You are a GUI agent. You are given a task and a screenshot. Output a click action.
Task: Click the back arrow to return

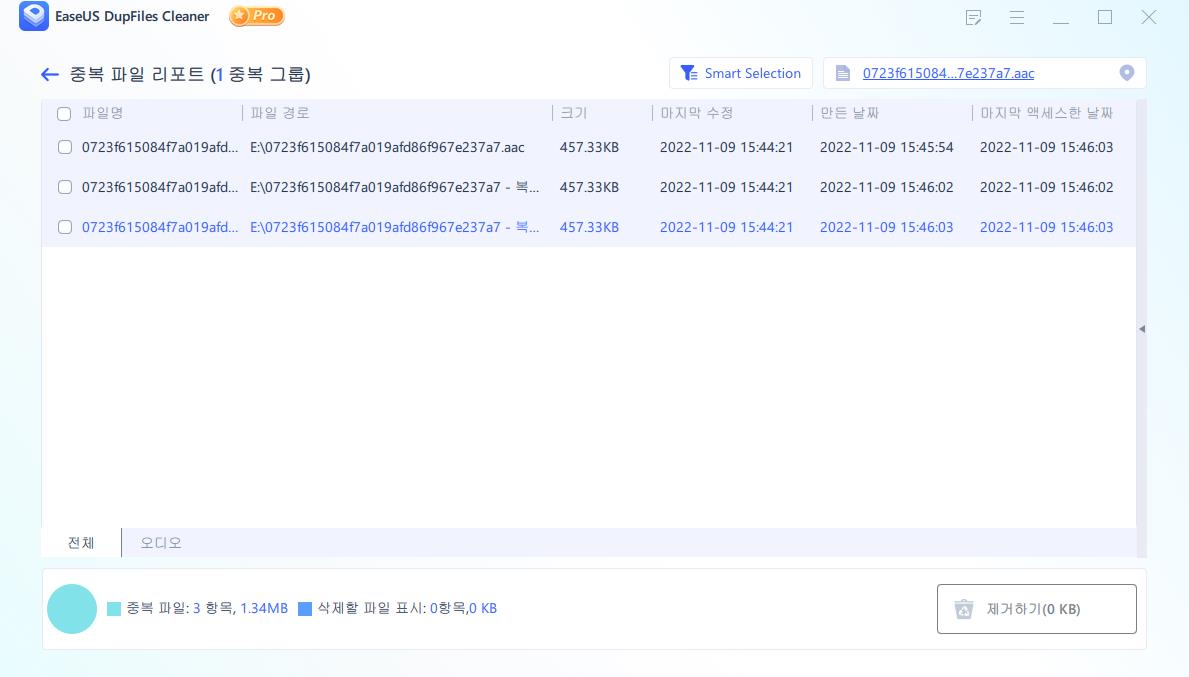[50, 74]
